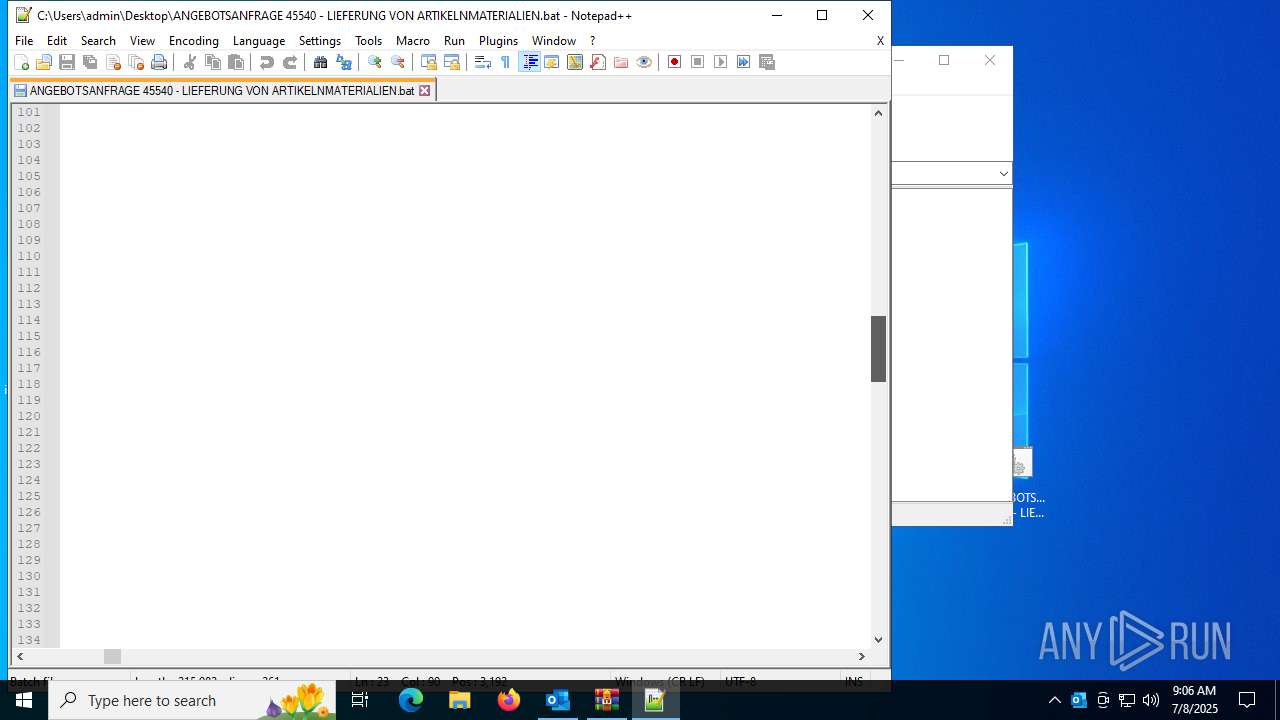Screen dimensions: 1280x720
Task: Toggle the monitoring eye icon
Action: coord(644,62)
